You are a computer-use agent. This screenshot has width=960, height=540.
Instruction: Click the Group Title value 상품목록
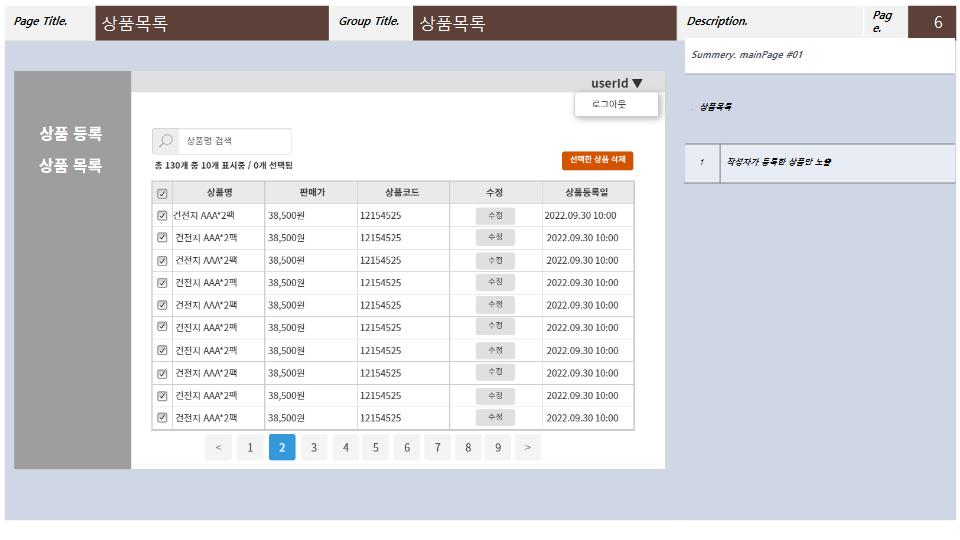tap(452, 23)
